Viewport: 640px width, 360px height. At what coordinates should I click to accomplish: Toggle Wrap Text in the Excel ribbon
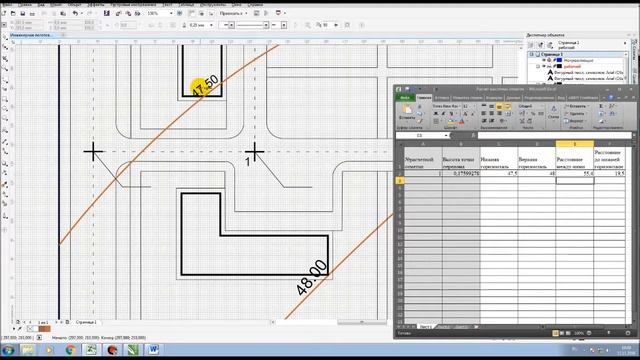click(508, 107)
